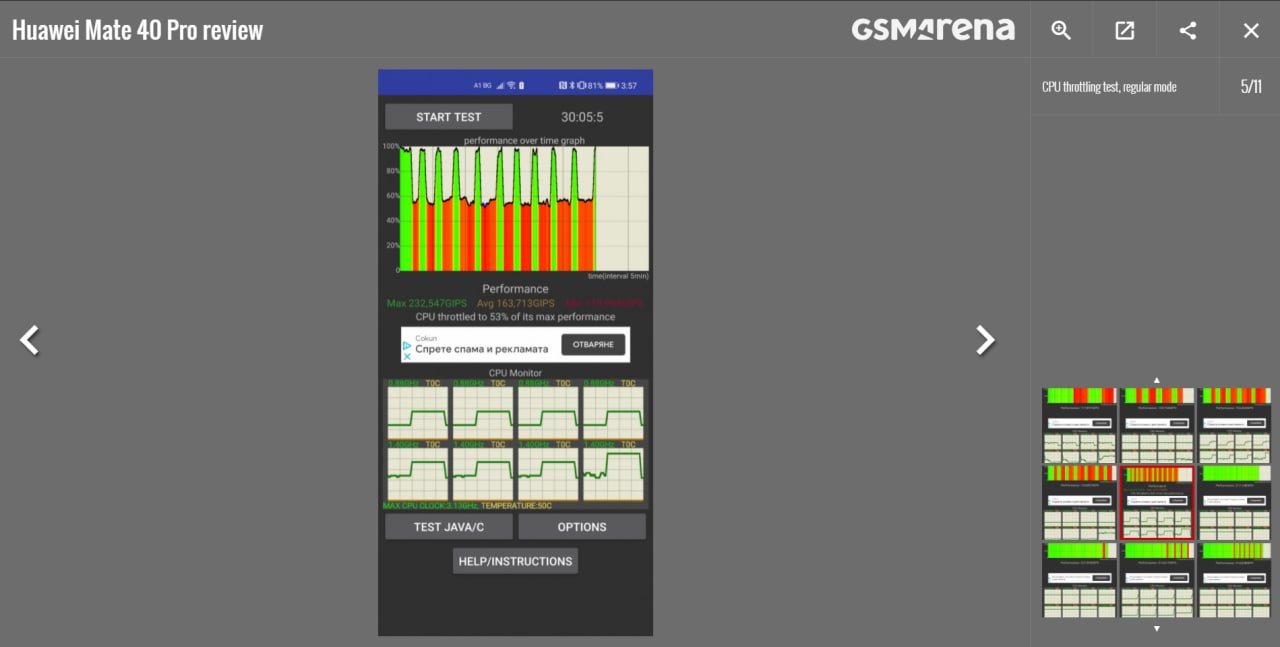Open the middle thumbnail in the top row
1280x647 pixels.
point(1157,426)
